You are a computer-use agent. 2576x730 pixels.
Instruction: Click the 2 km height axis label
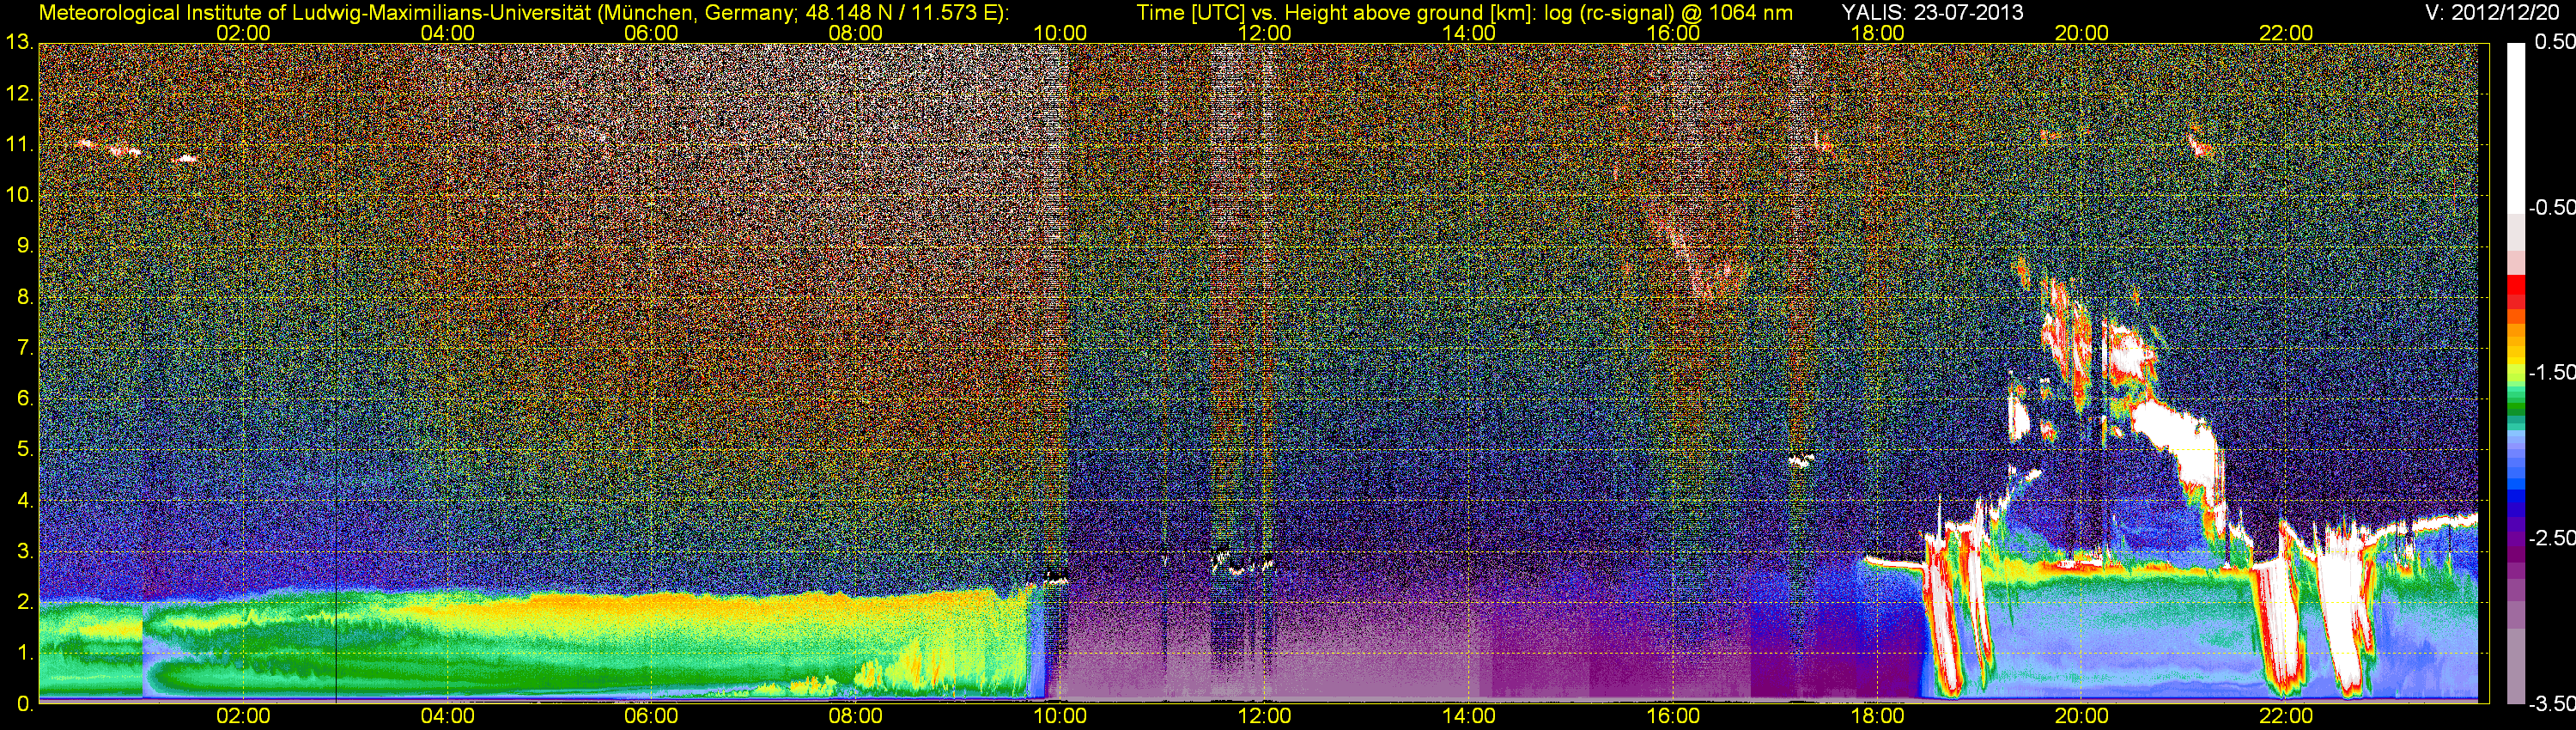click(x=24, y=603)
